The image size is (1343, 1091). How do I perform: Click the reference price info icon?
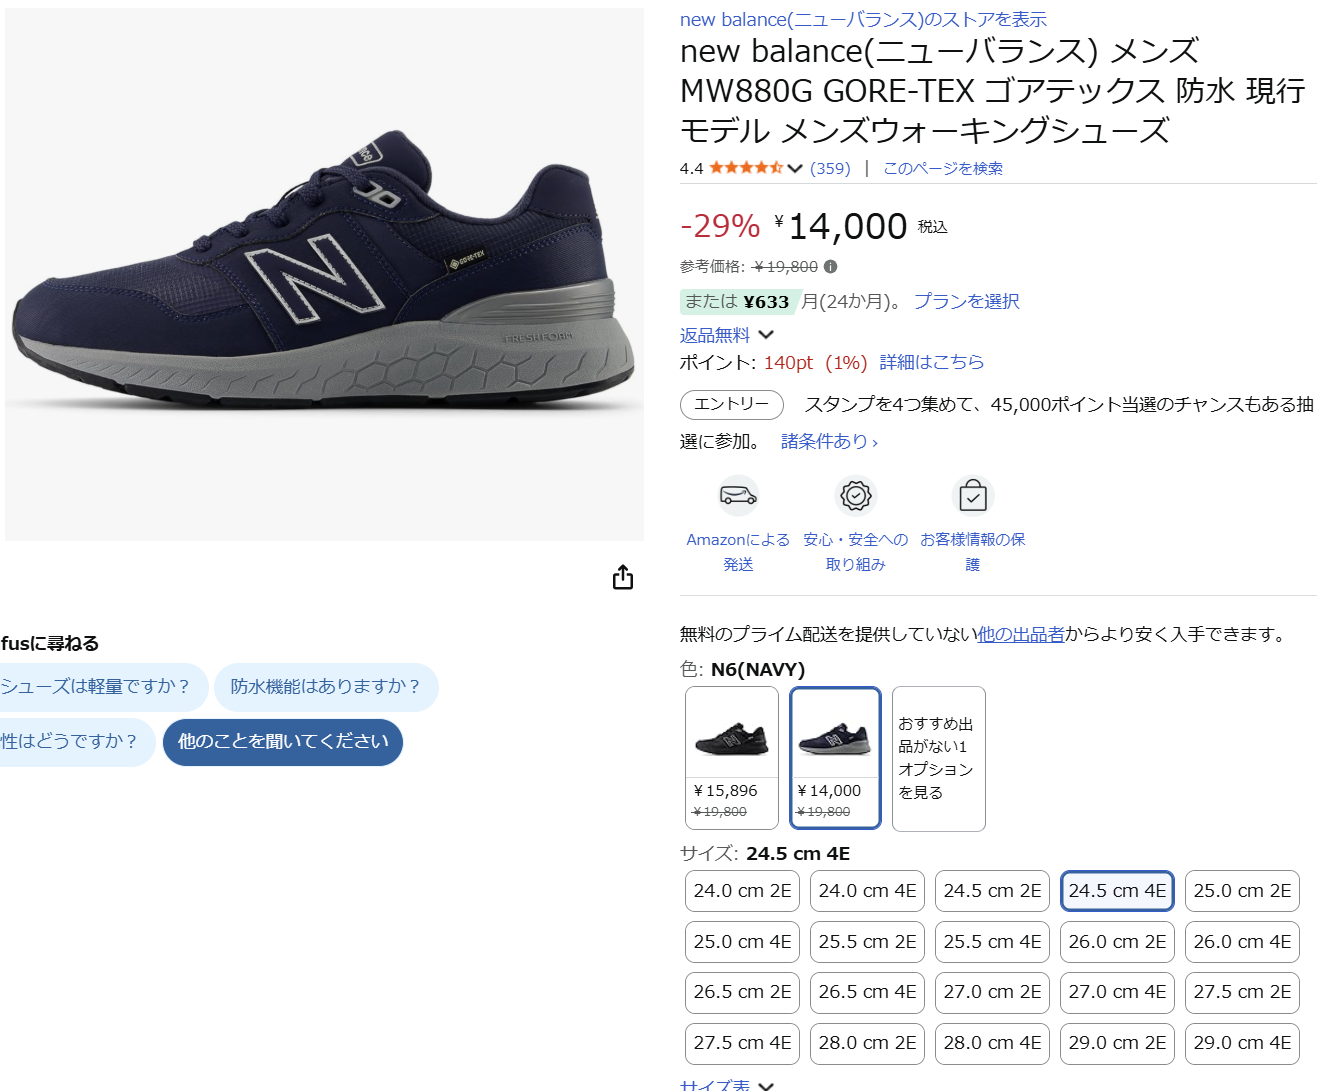tap(831, 267)
